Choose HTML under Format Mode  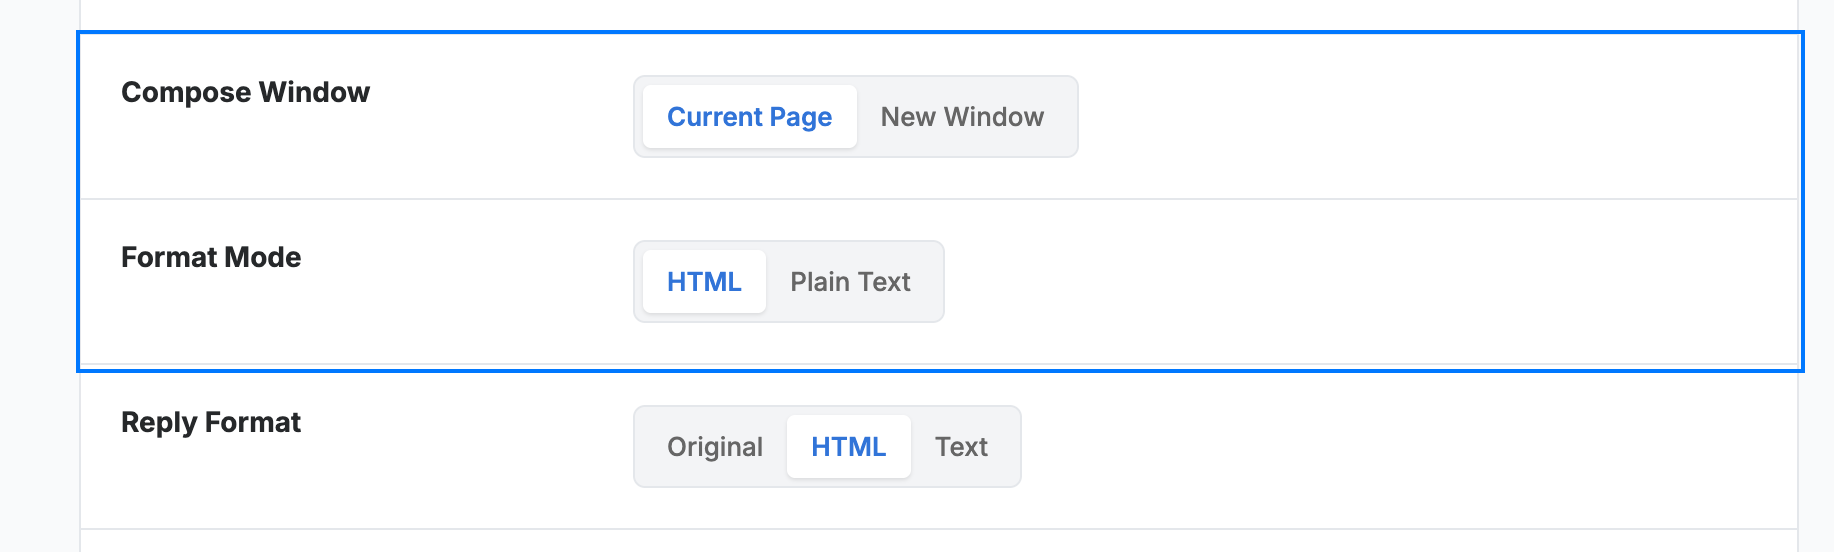pyautogui.click(x=704, y=282)
